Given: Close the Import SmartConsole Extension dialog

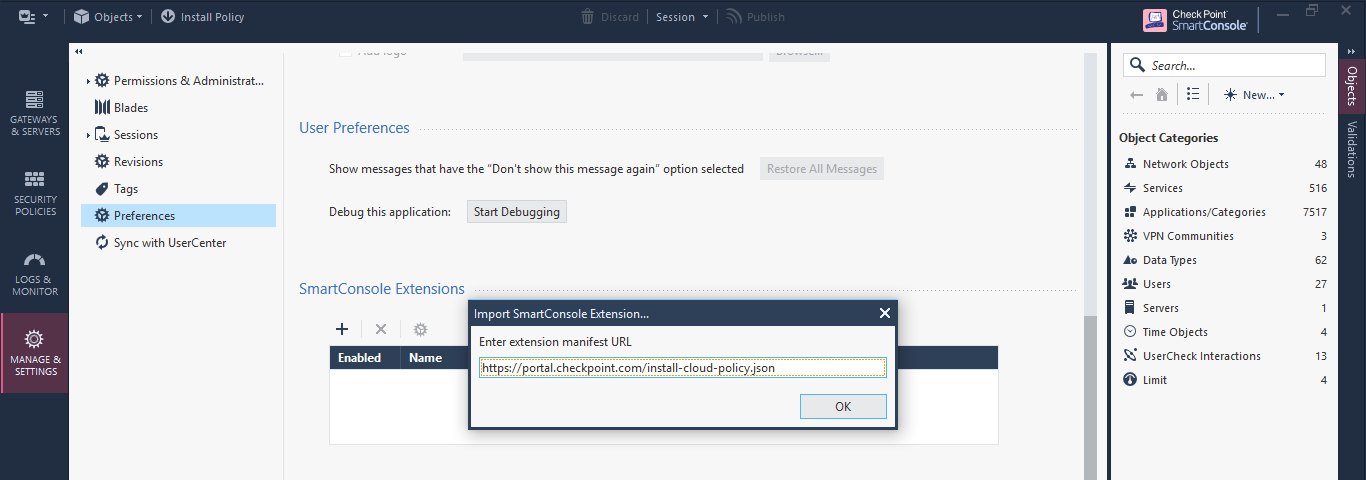Looking at the screenshot, I should click(884, 313).
